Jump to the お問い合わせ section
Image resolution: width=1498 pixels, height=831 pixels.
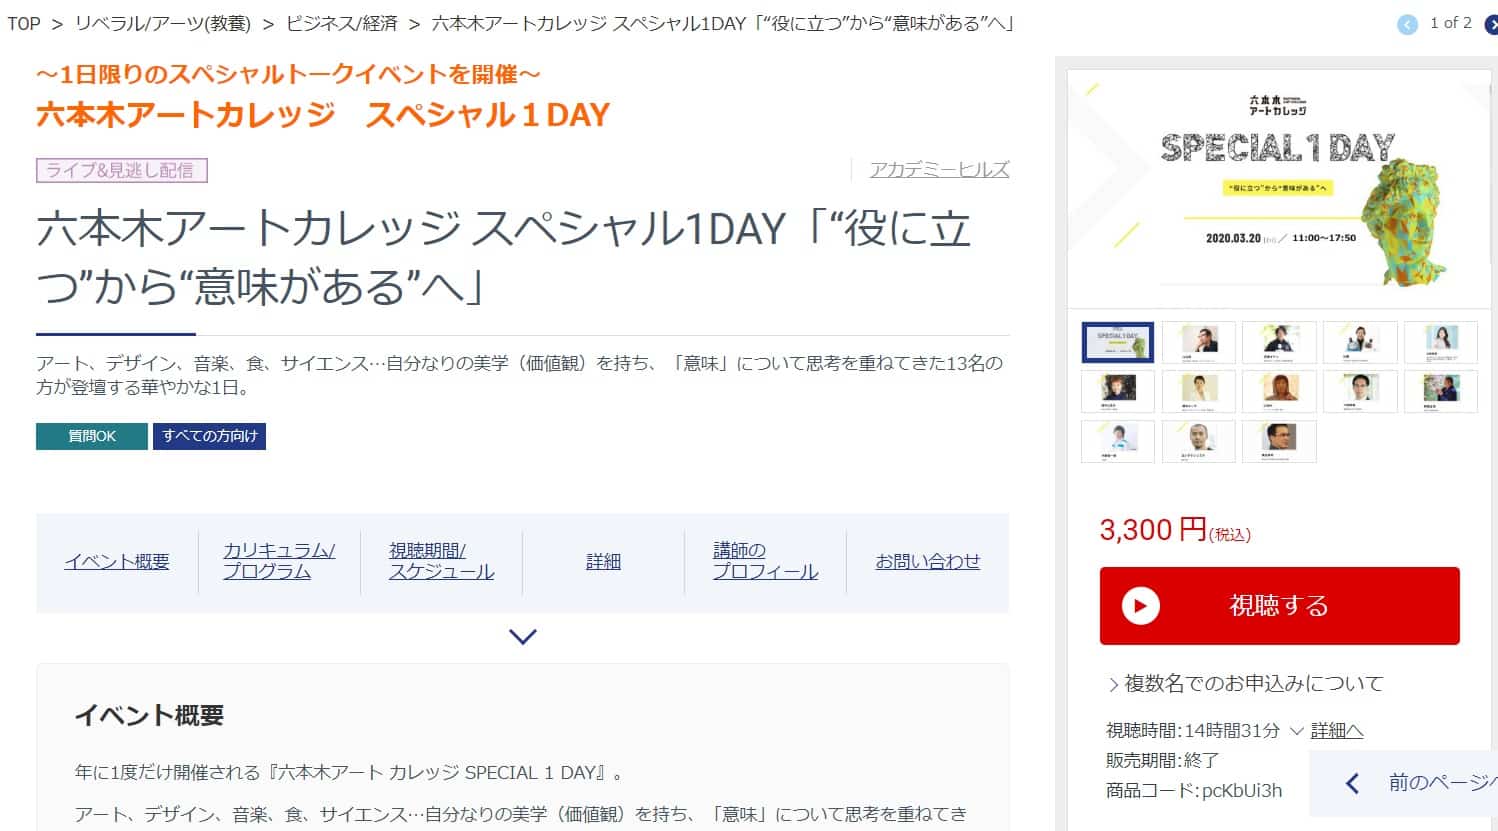coord(927,562)
